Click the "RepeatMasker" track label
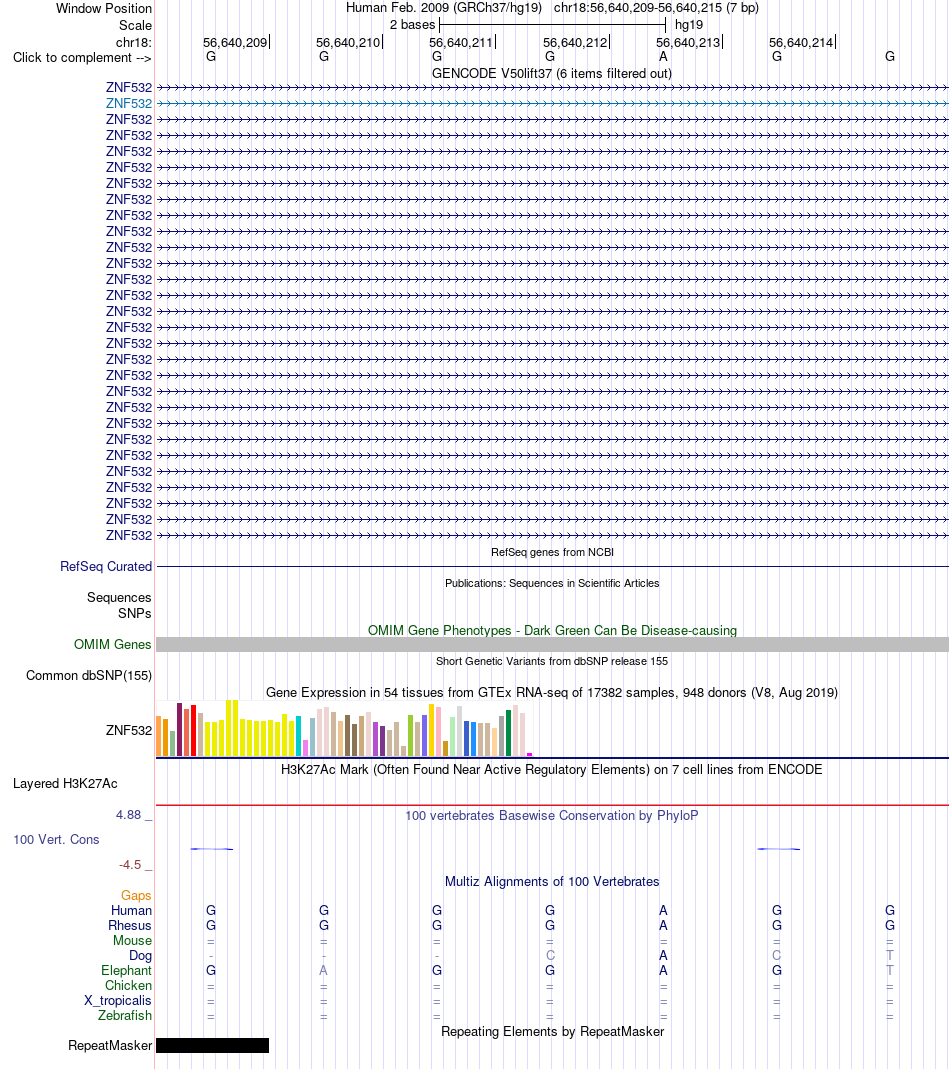Viewport: 950px width, 1069px height. (110, 1045)
